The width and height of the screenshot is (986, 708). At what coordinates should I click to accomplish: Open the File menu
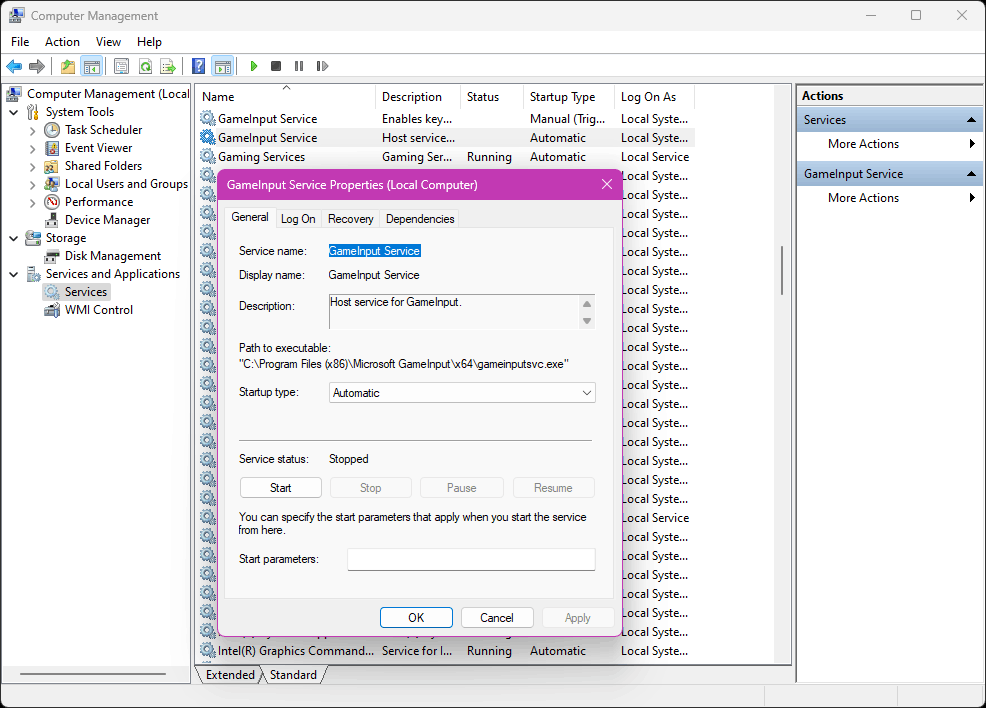(x=20, y=41)
